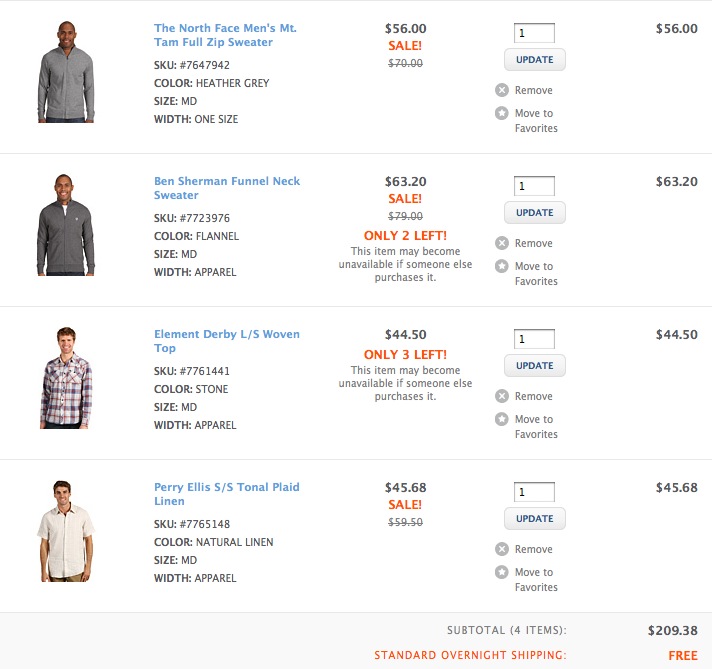Screen dimensions: 712x669
Task: Click the COLOR: STONE text
Action: (191, 389)
